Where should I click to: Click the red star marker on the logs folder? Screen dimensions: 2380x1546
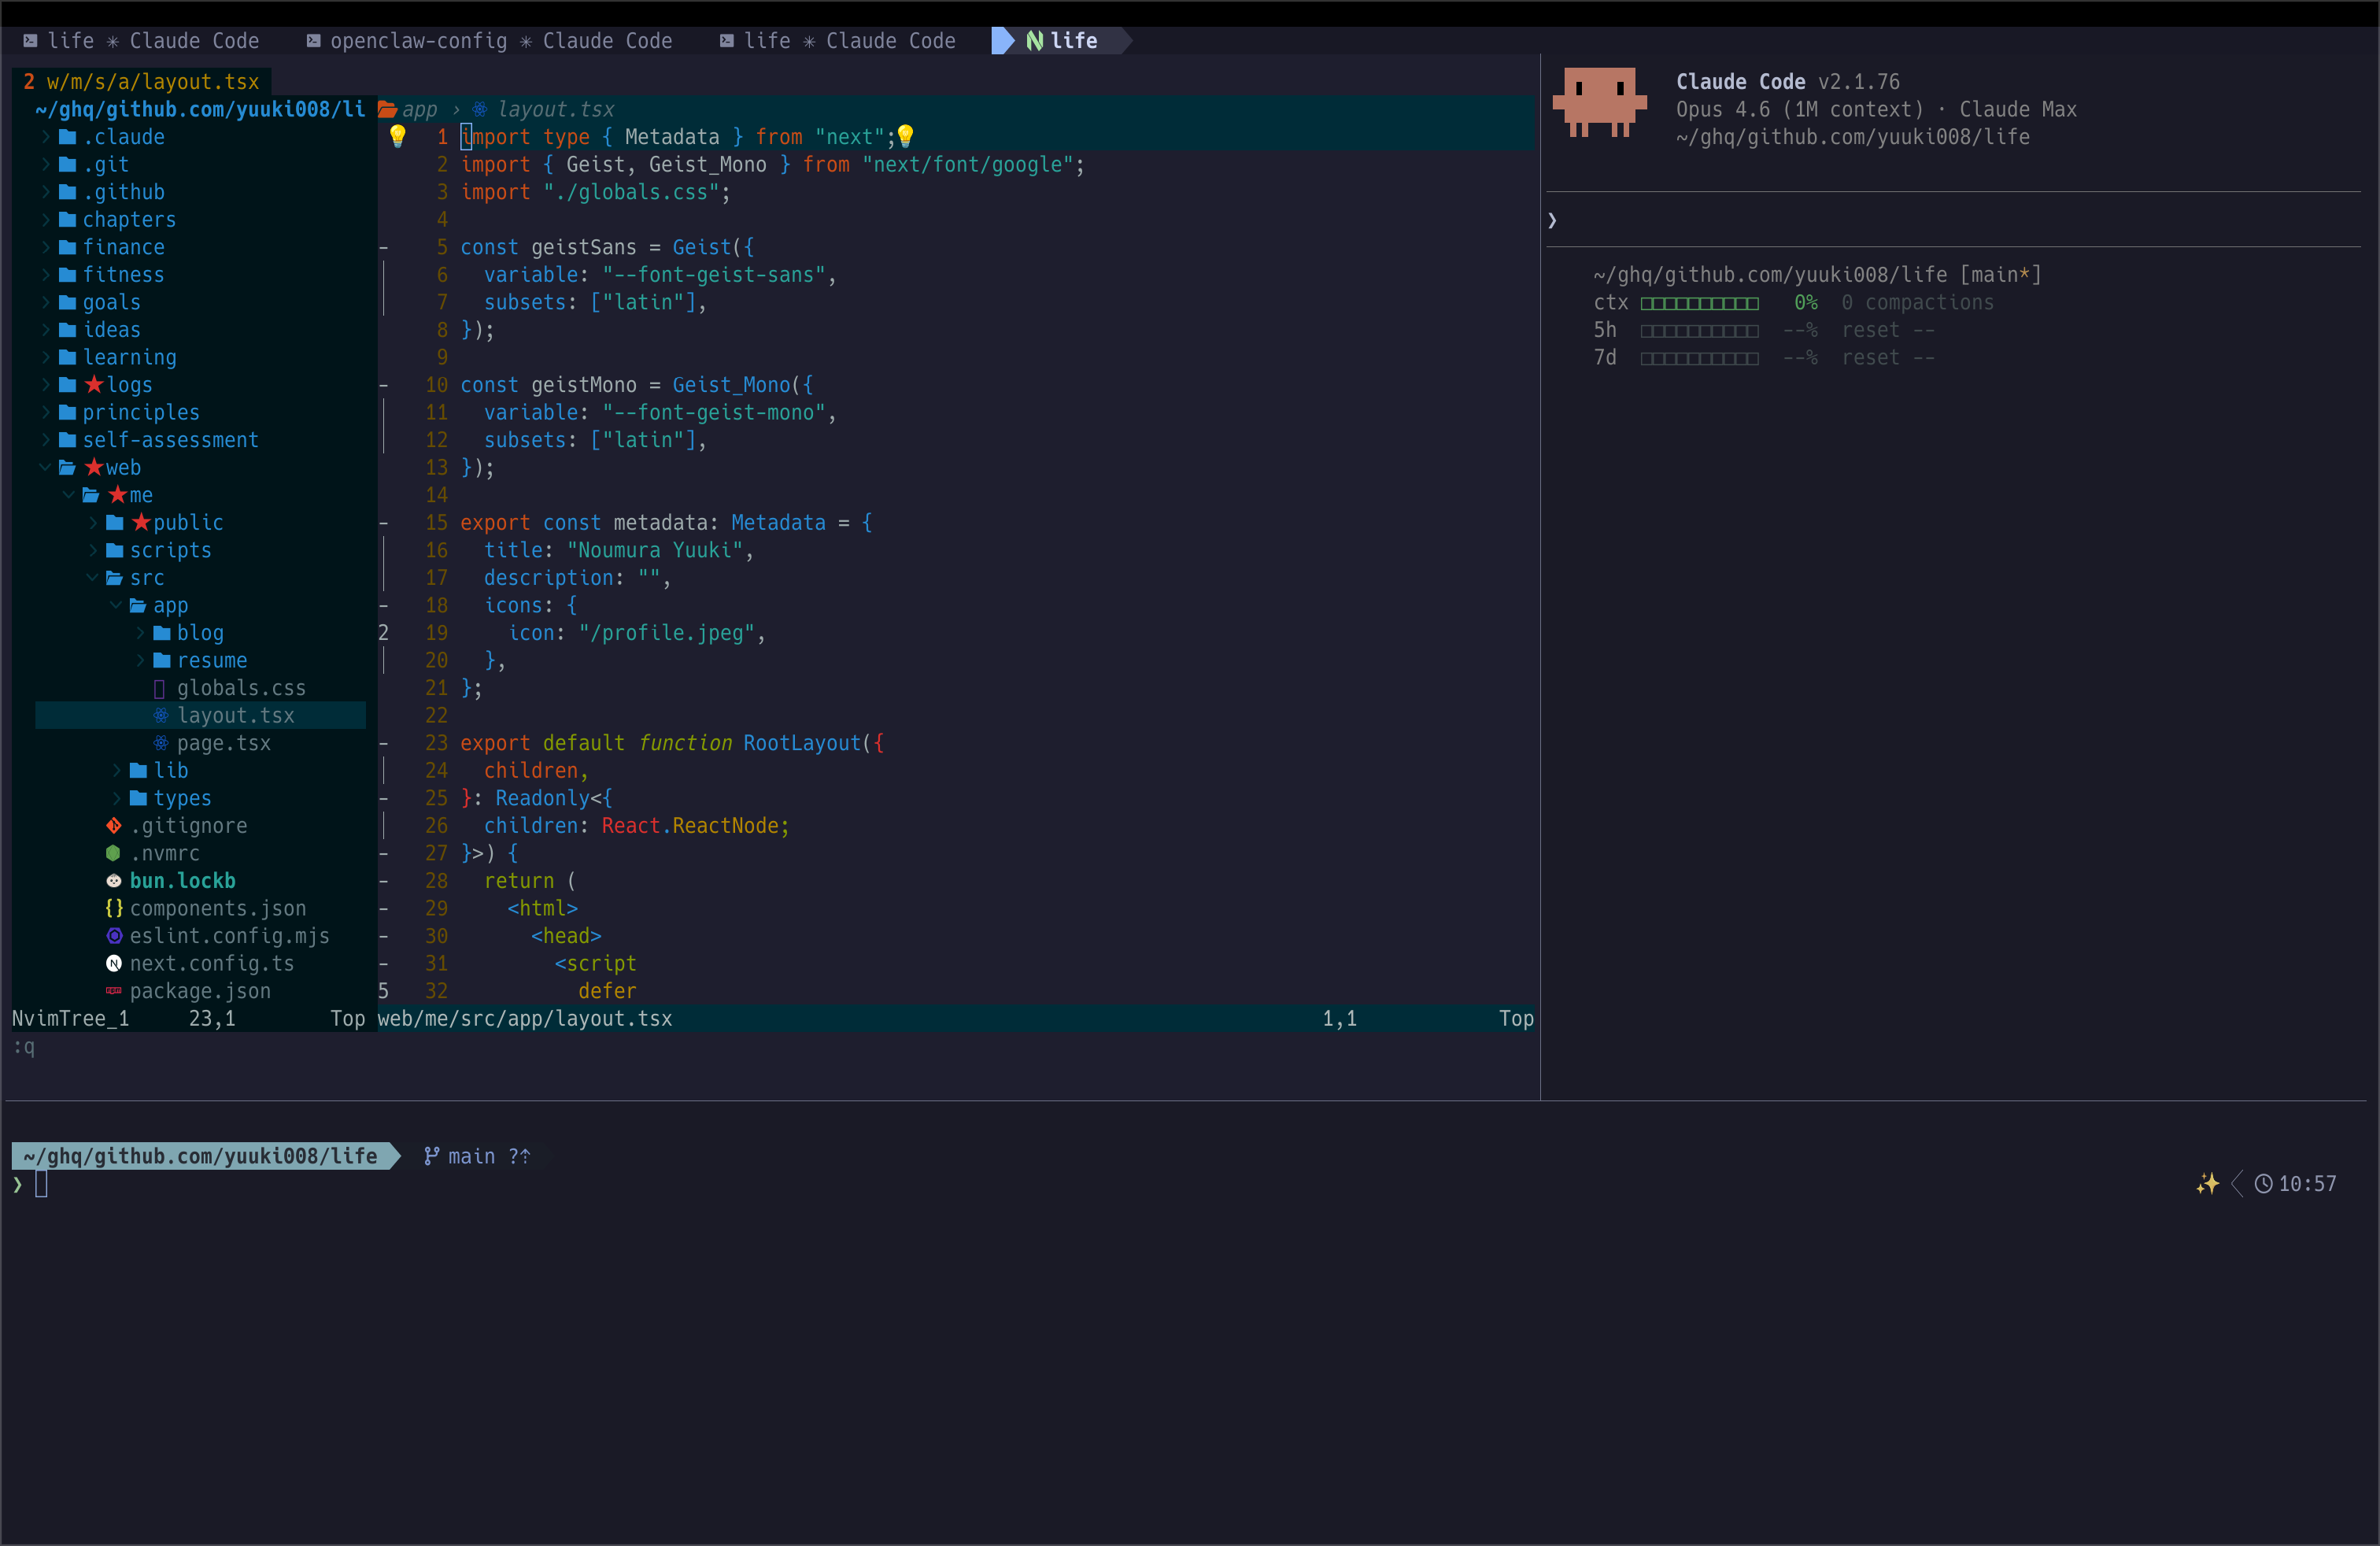point(94,384)
